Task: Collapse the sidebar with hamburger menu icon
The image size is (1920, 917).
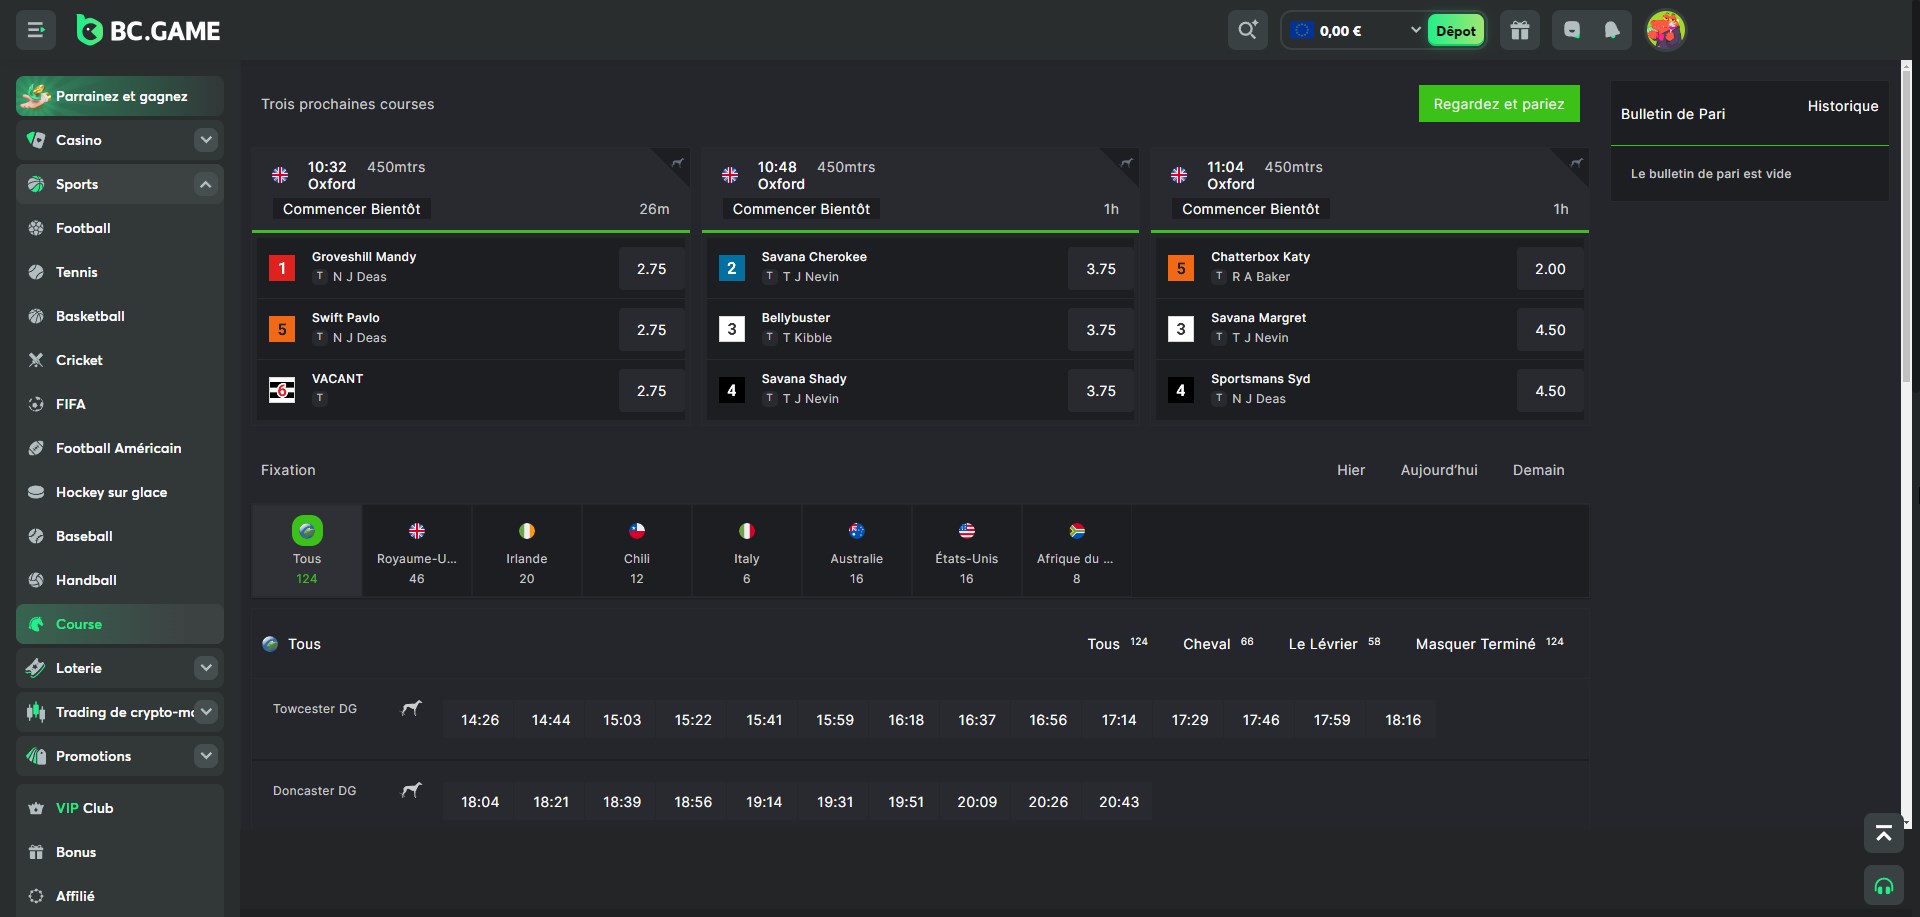Action: coord(36,31)
